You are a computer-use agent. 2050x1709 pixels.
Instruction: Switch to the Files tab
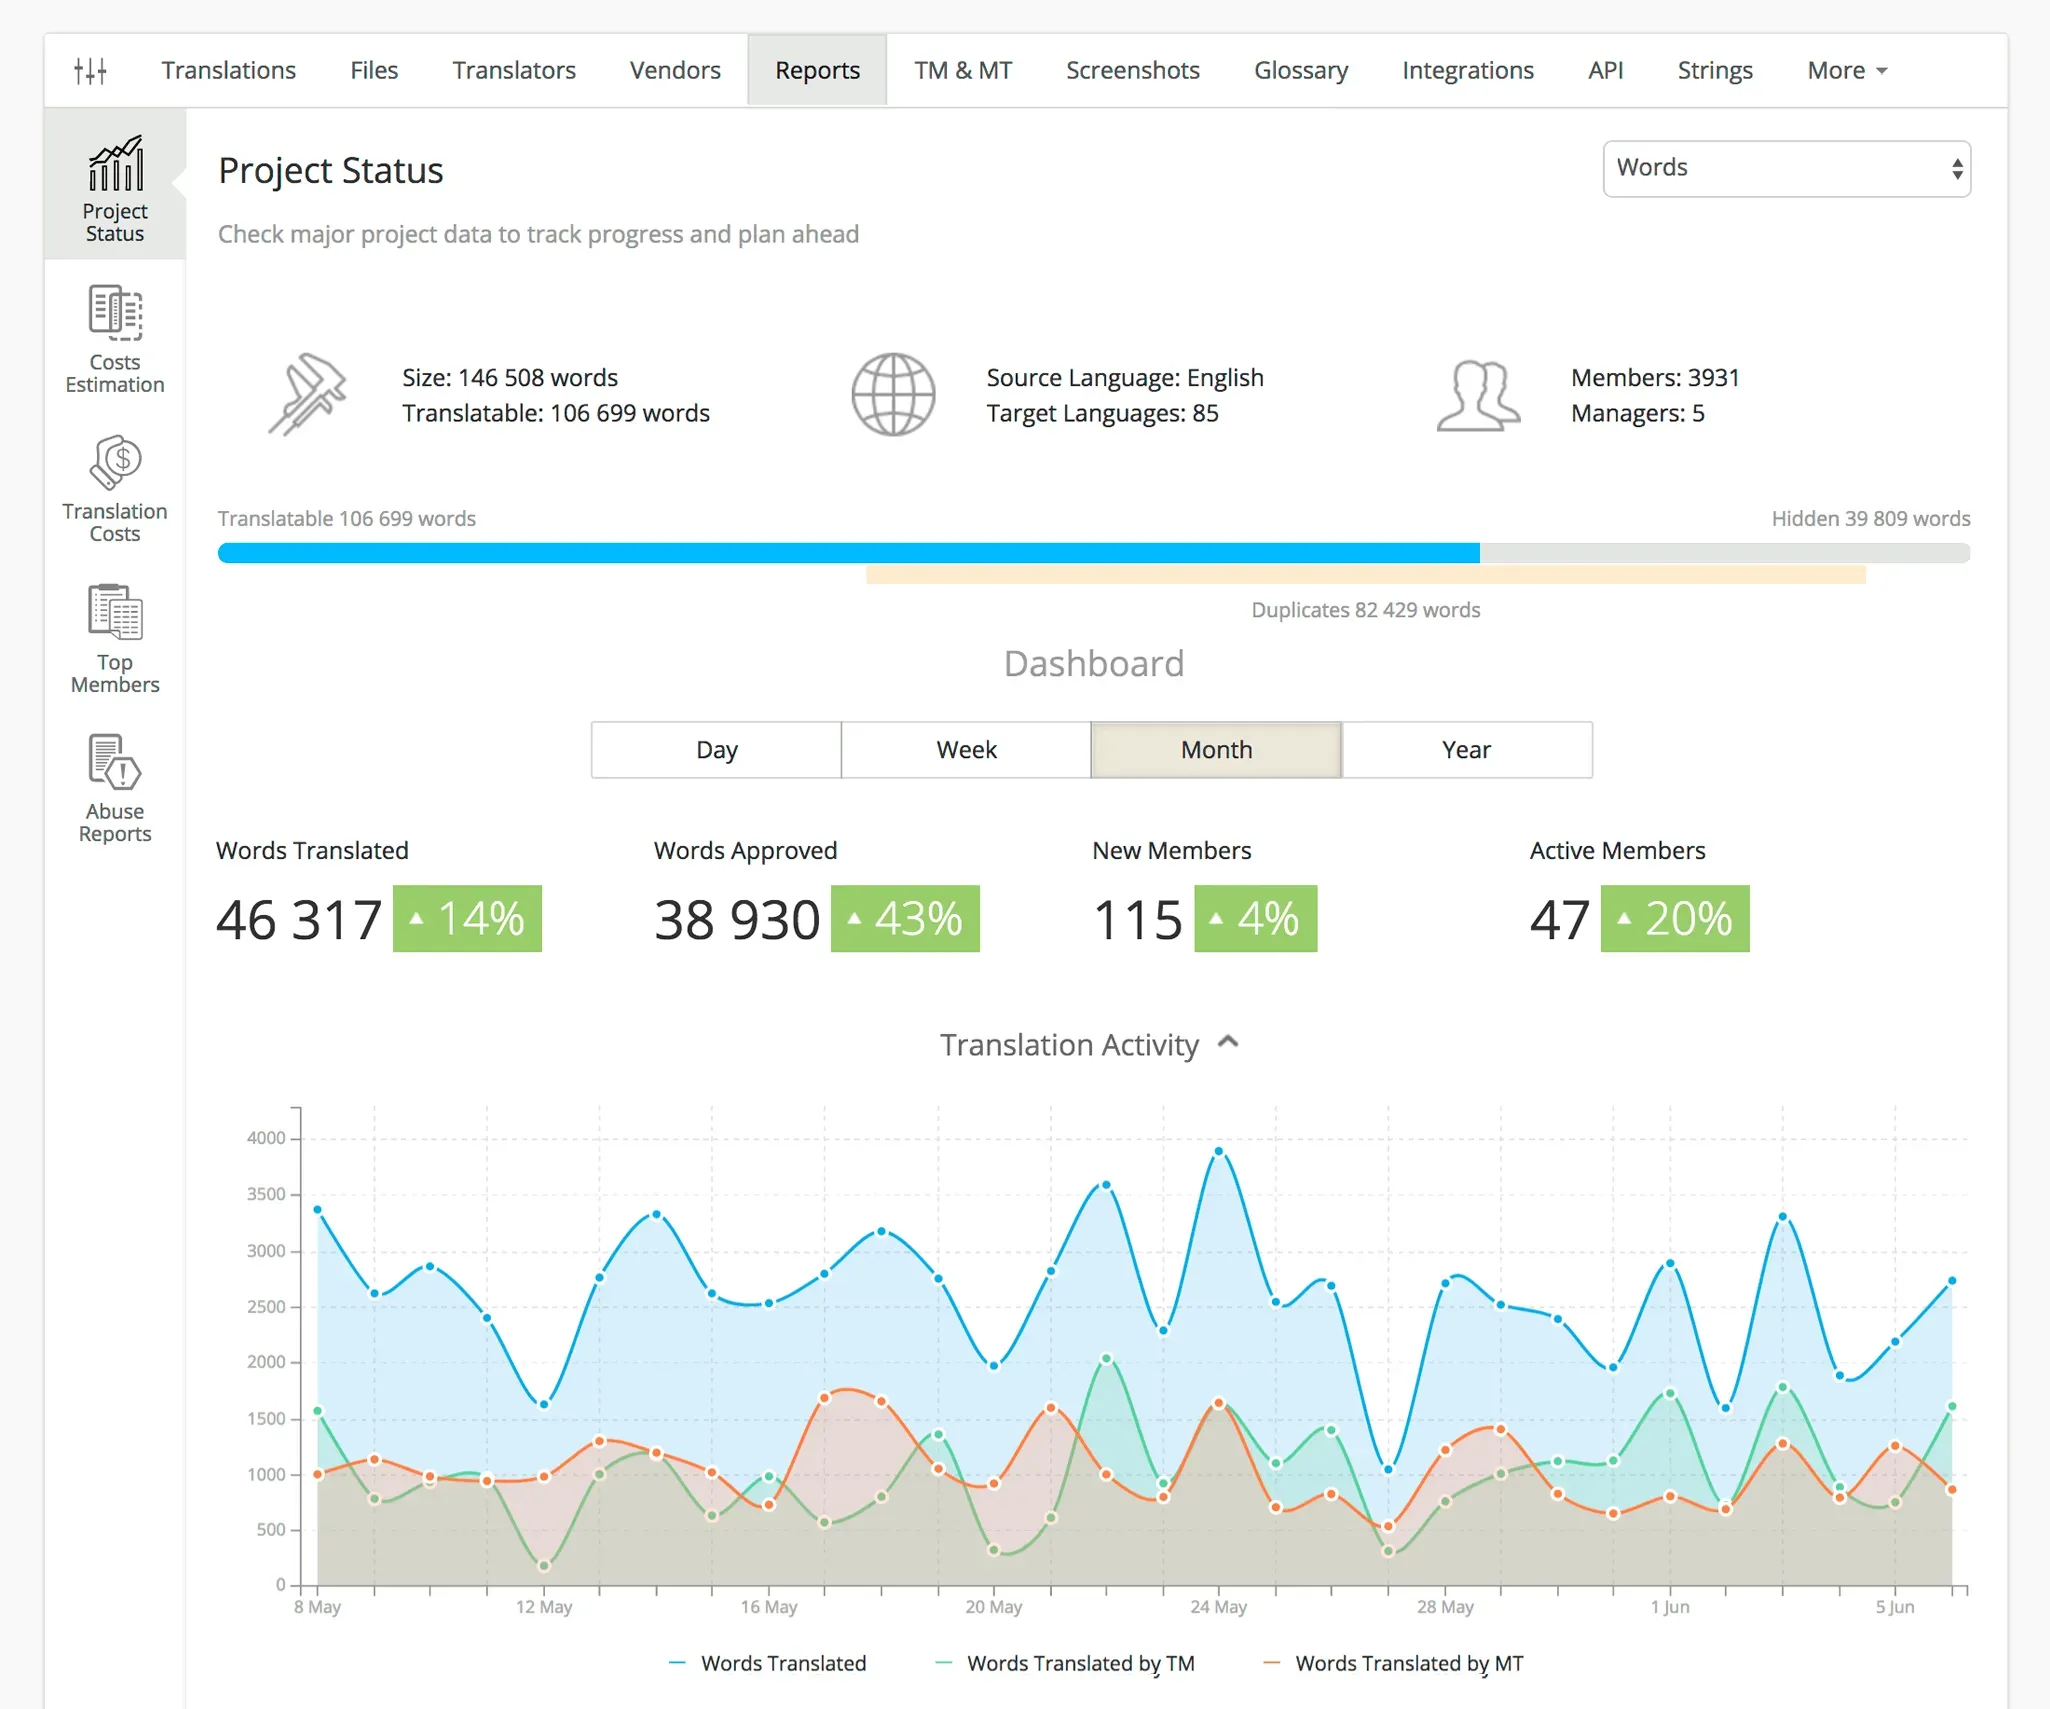[374, 71]
